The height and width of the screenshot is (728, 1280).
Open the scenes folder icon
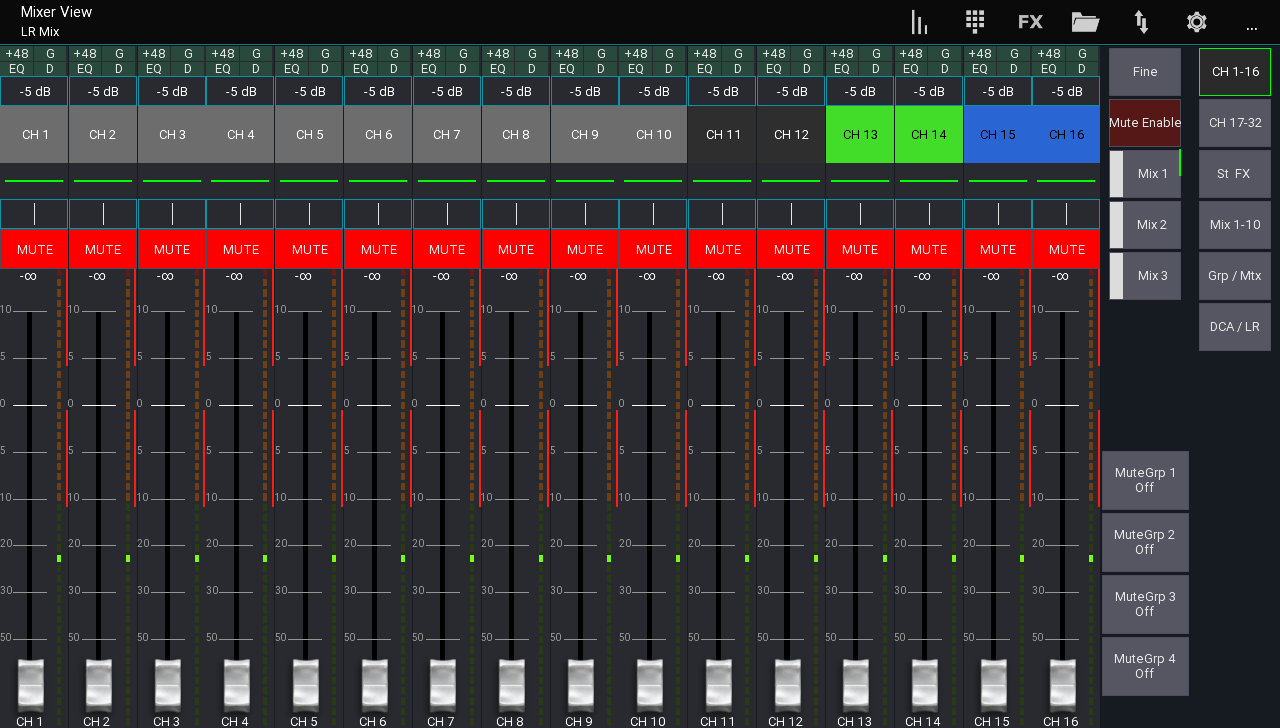coord(1085,21)
